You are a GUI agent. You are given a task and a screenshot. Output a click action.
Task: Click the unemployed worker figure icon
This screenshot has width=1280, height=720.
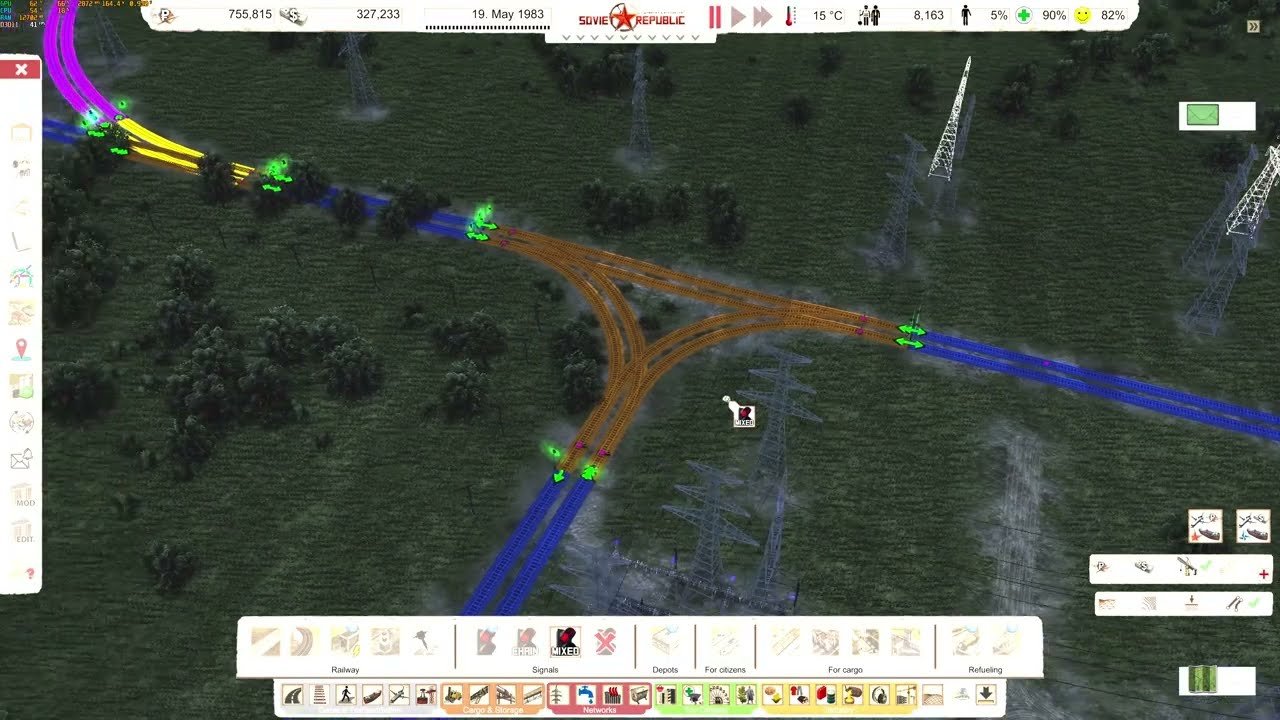[966, 15]
